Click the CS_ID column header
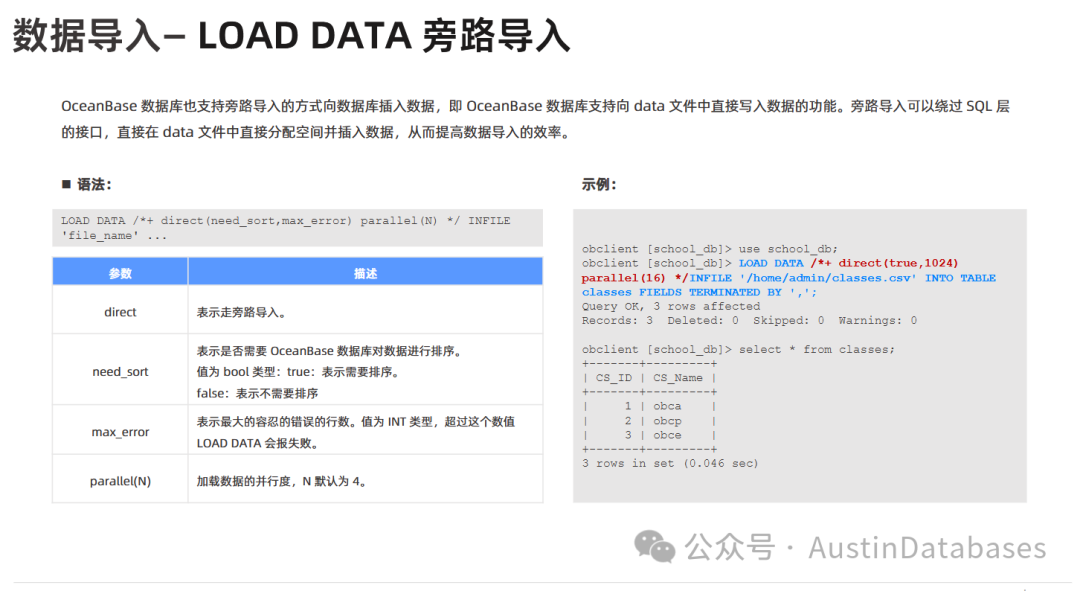The height and width of the screenshot is (591, 1080). pyautogui.click(x=613, y=378)
